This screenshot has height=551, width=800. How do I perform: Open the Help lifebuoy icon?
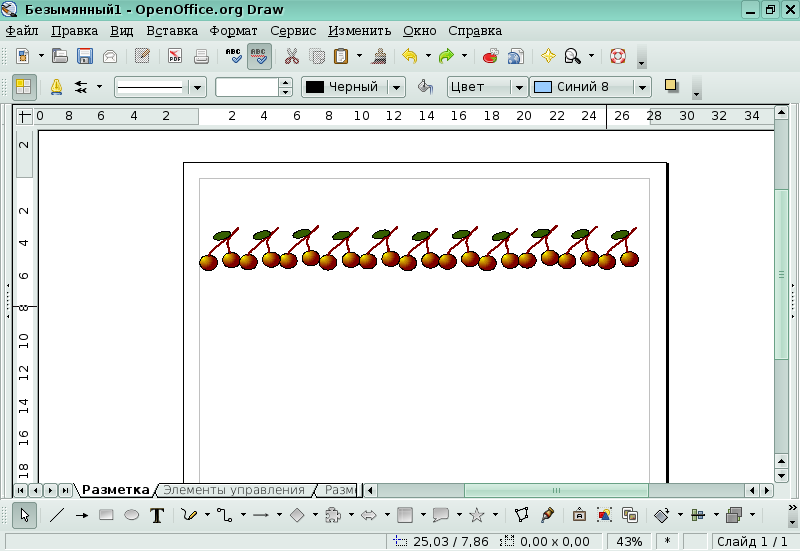coord(618,56)
